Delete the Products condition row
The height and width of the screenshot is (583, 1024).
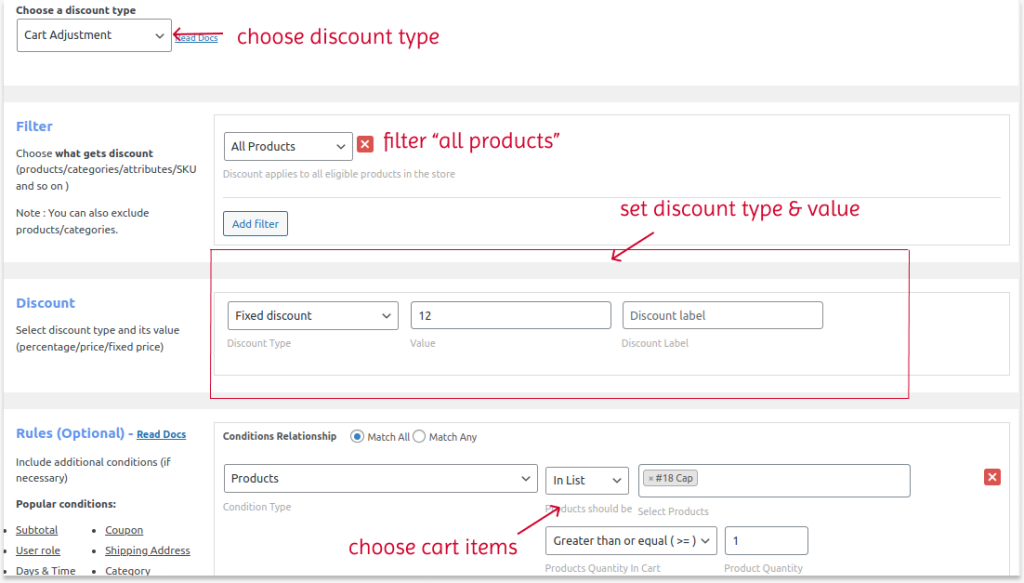tap(992, 477)
